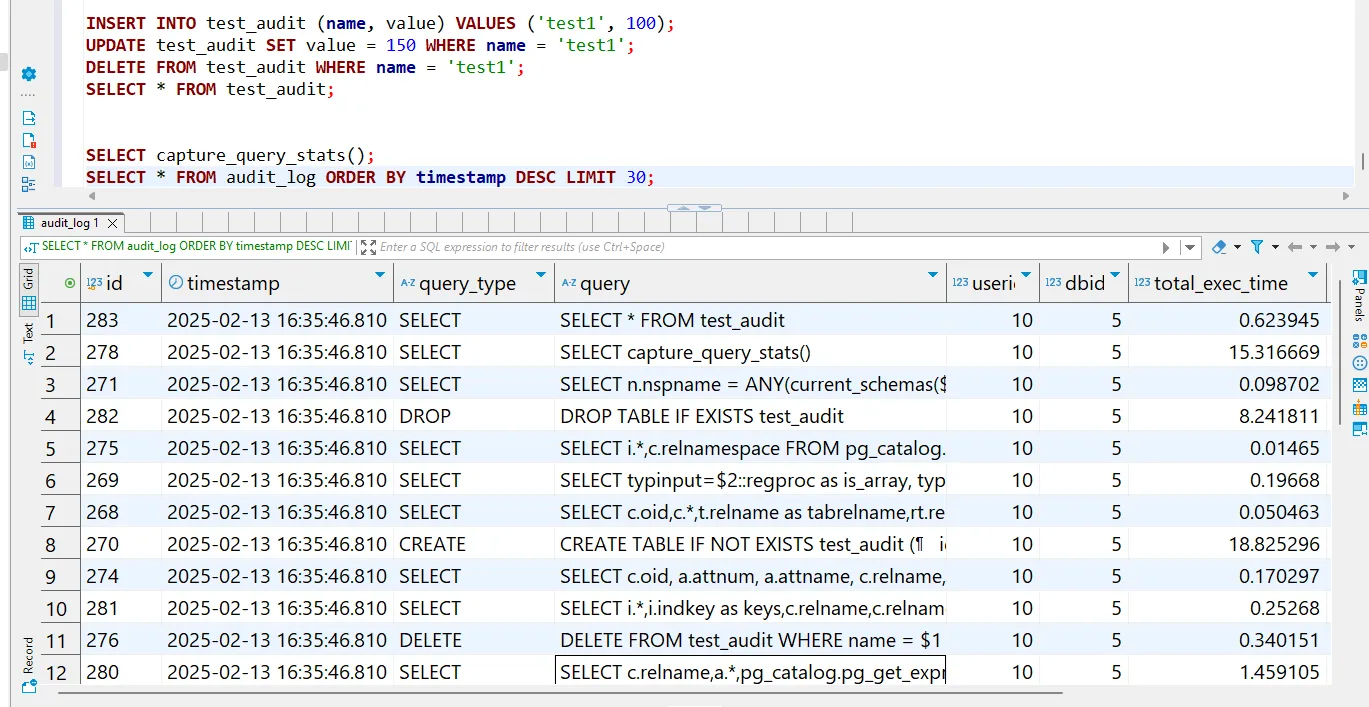
Task: Open the total_exec_time column dropdown arrow
Action: (x=1313, y=275)
